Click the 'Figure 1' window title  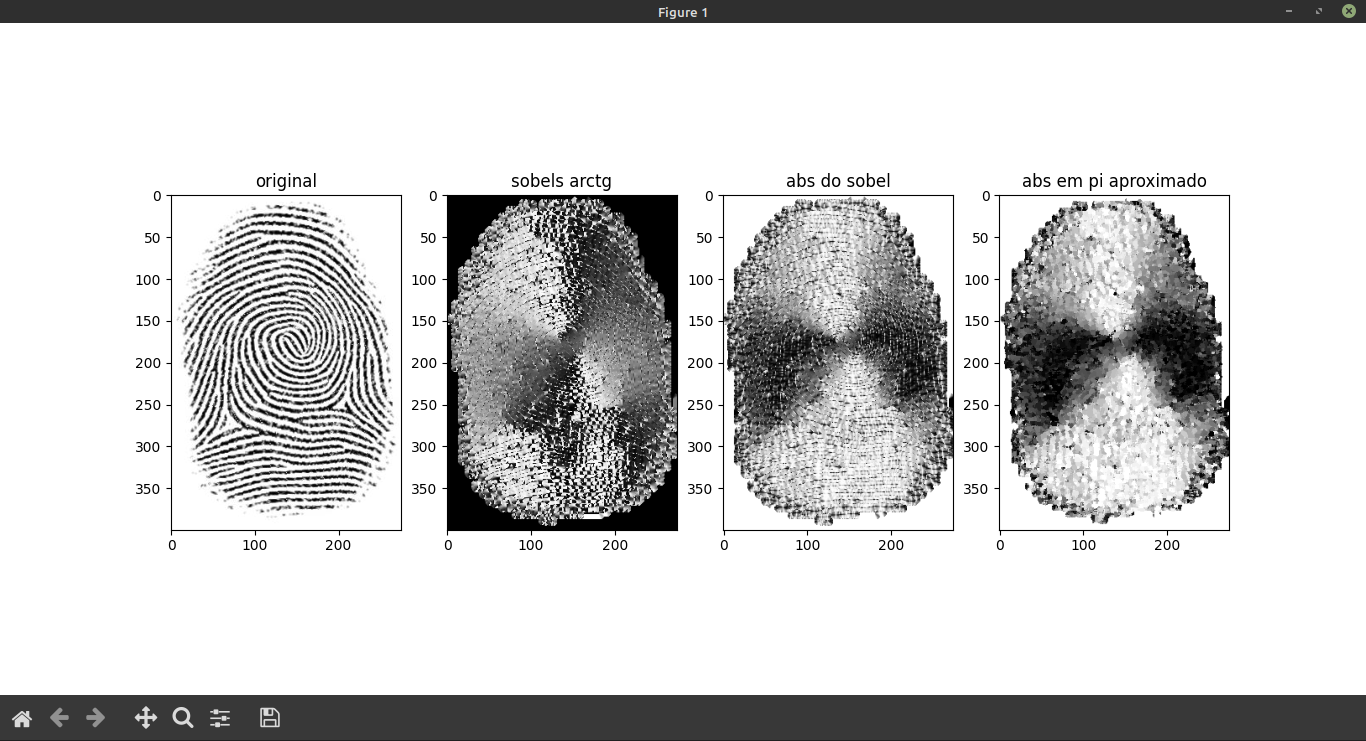(x=683, y=12)
